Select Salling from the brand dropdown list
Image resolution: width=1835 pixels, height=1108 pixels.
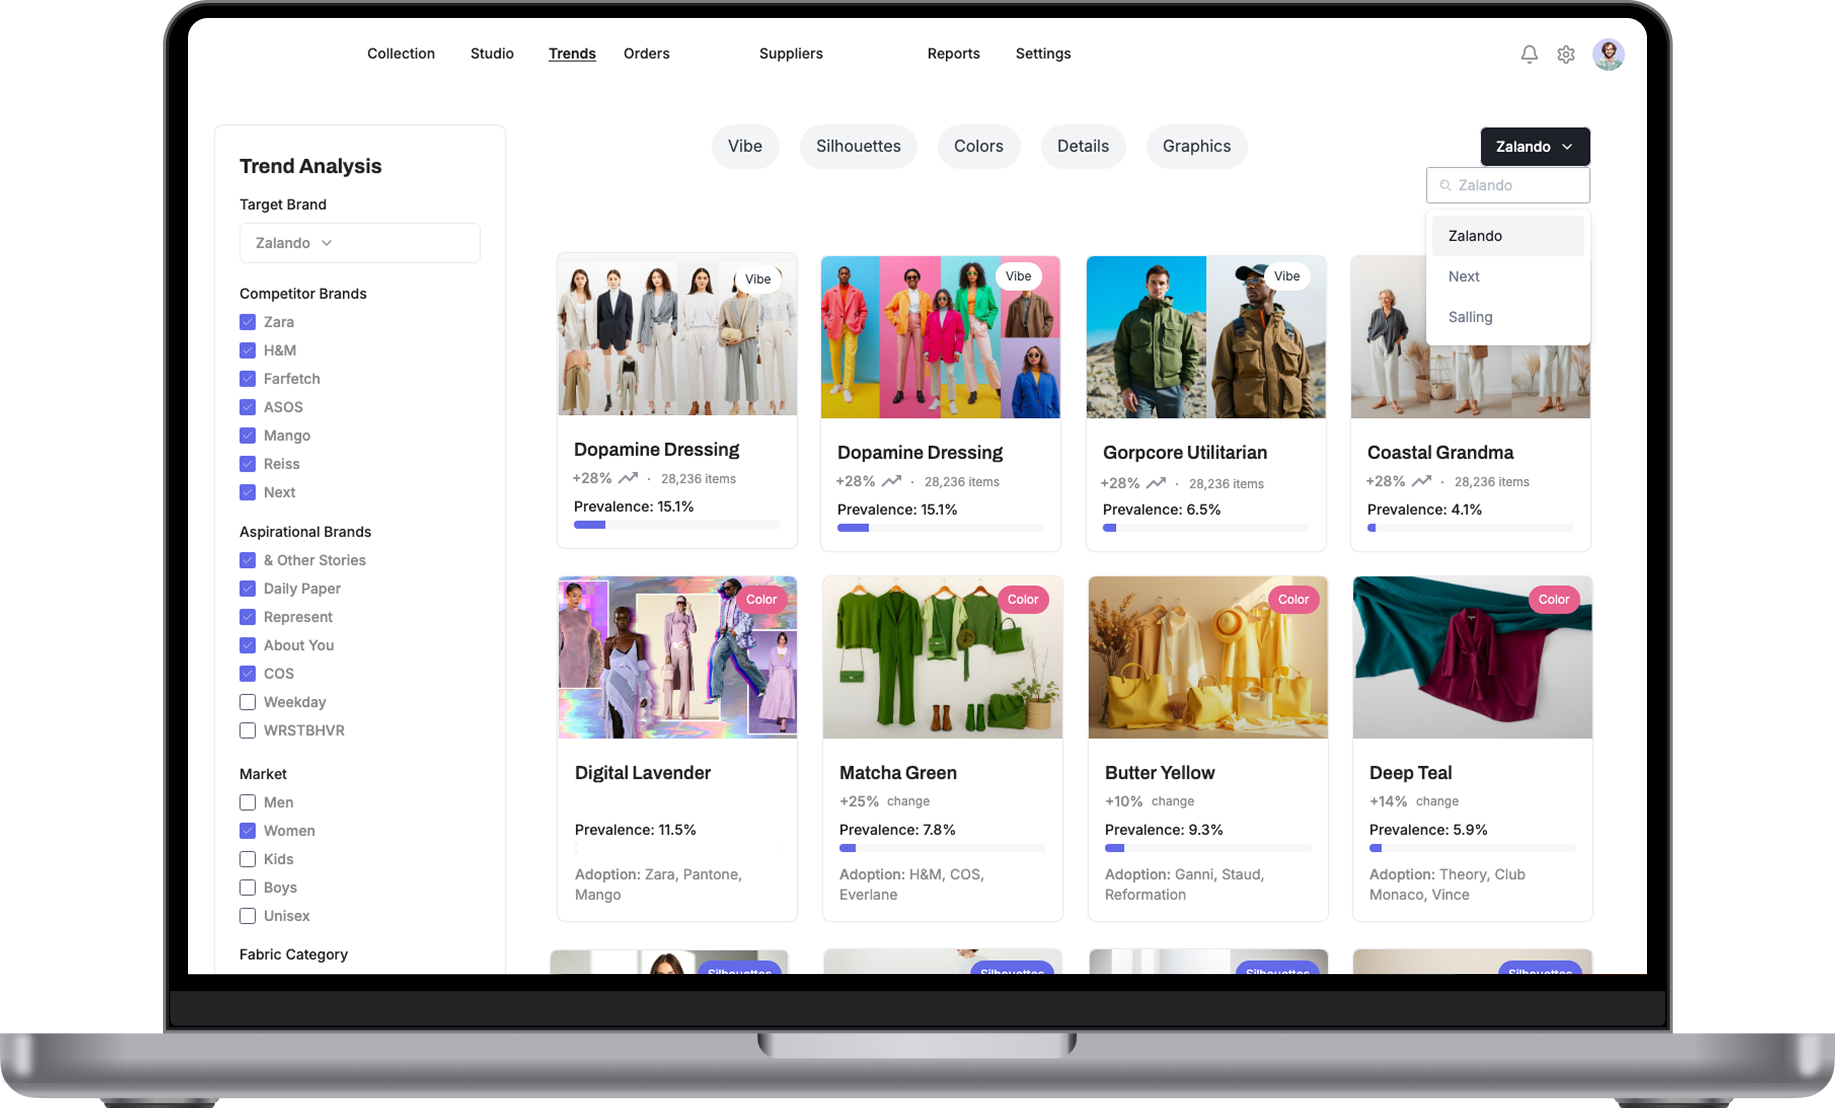click(1470, 317)
